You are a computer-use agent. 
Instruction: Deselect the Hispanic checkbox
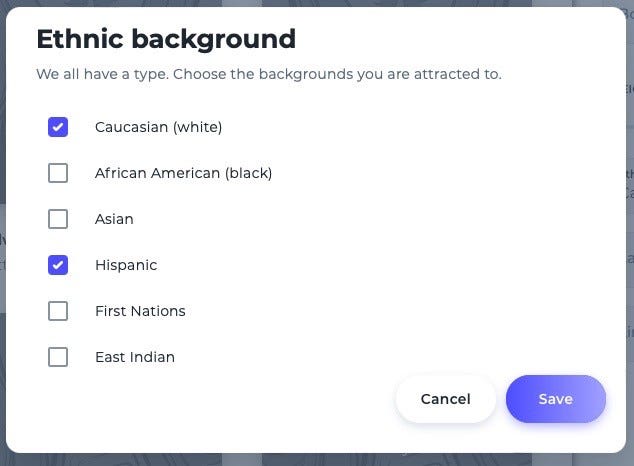coord(58,265)
